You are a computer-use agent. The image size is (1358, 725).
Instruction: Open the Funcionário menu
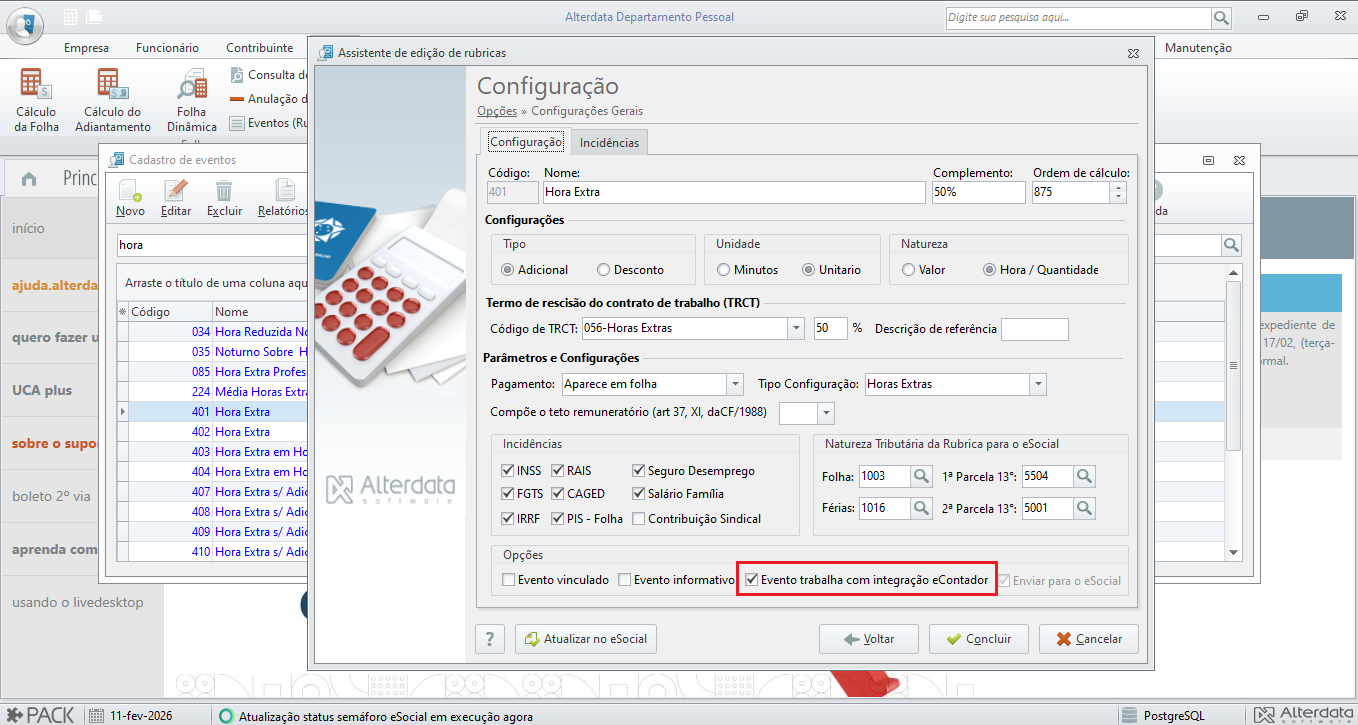pyautogui.click(x=167, y=48)
